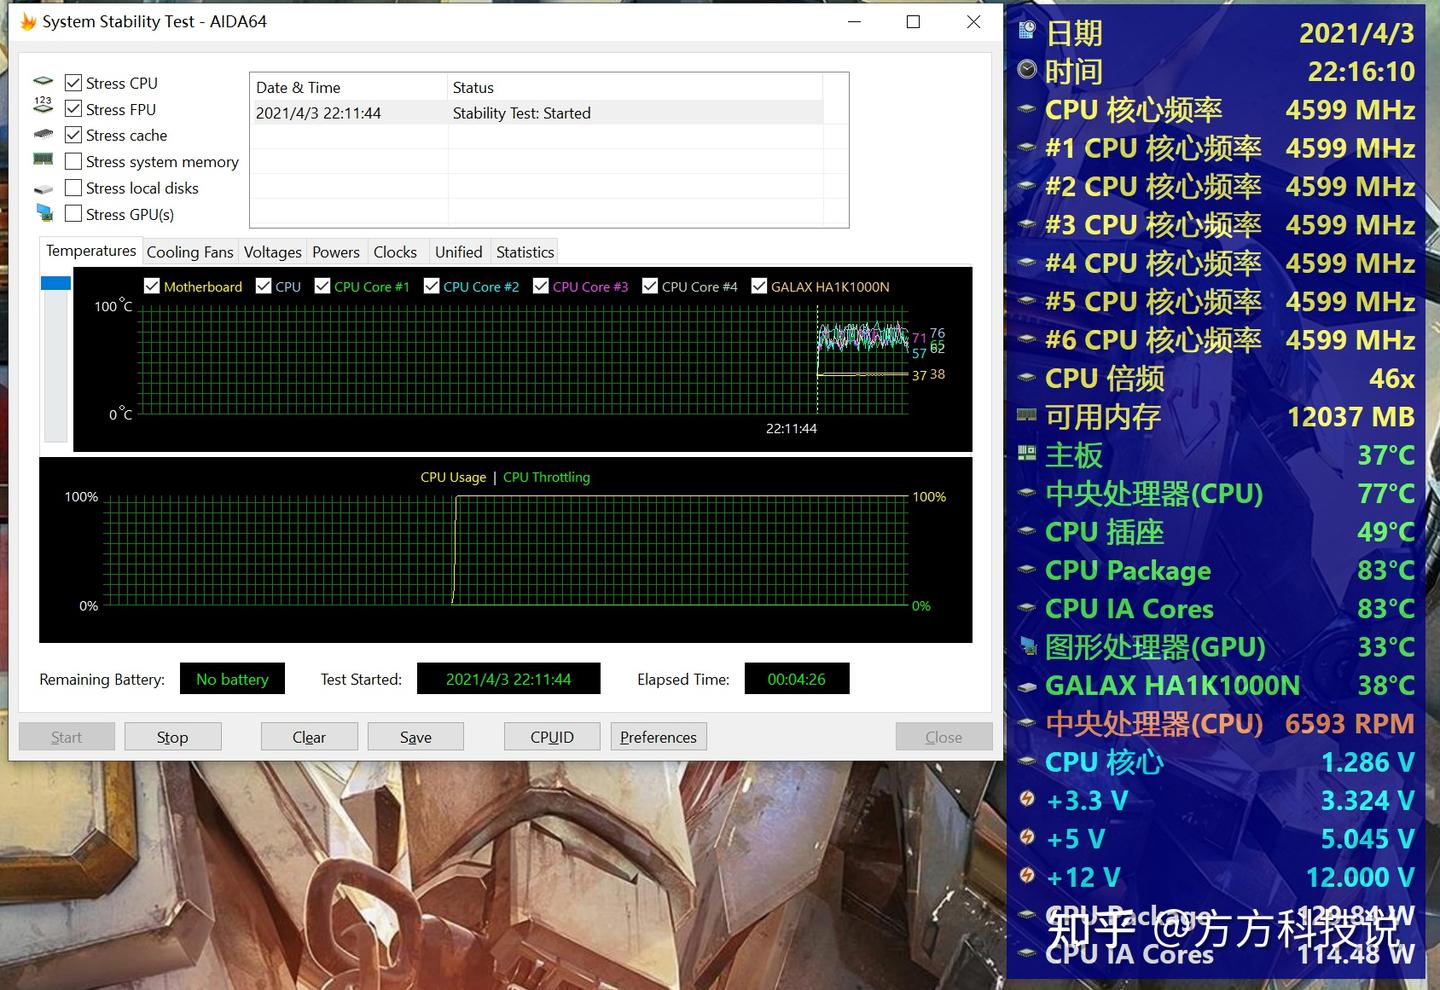The height and width of the screenshot is (990, 1440).
Task: Toggle the CPU Core #3 graph legend checkbox
Action: tap(540, 286)
